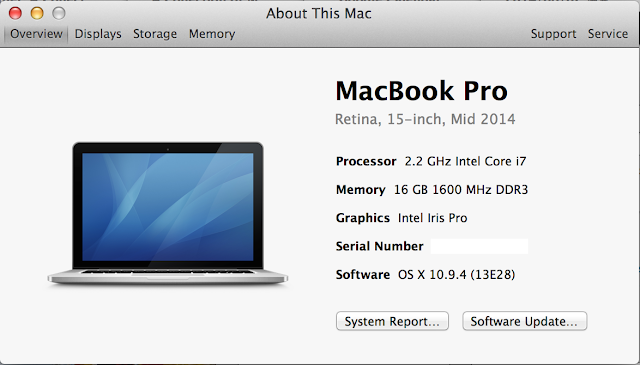
Task: Open the Storage tab
Action: coord(155,34)
